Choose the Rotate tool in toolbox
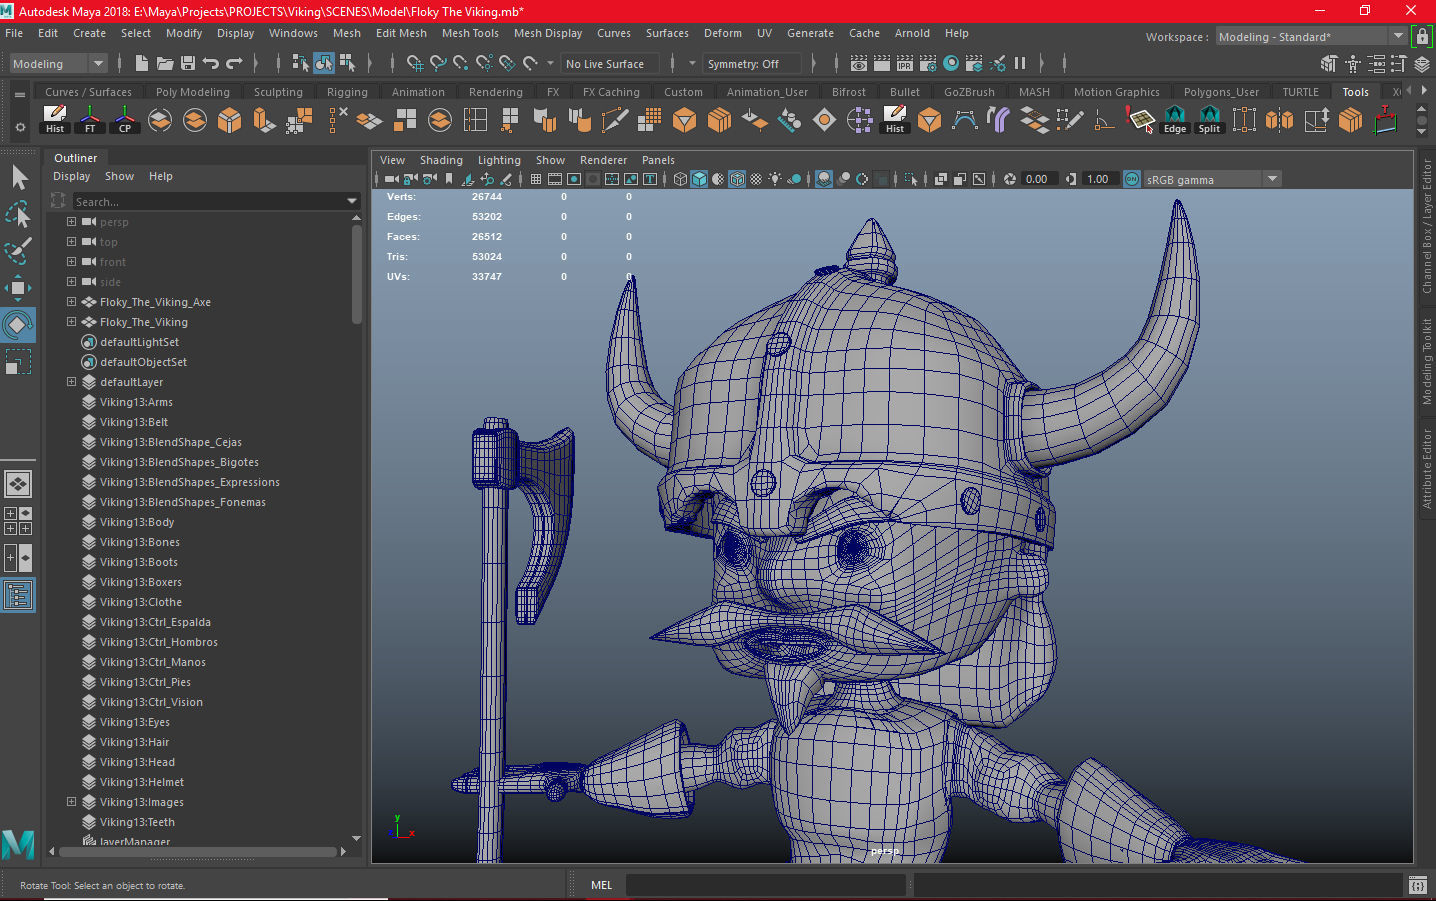Image resolution: width=1436 pixels, height=901 pixels. coord(18,325)
